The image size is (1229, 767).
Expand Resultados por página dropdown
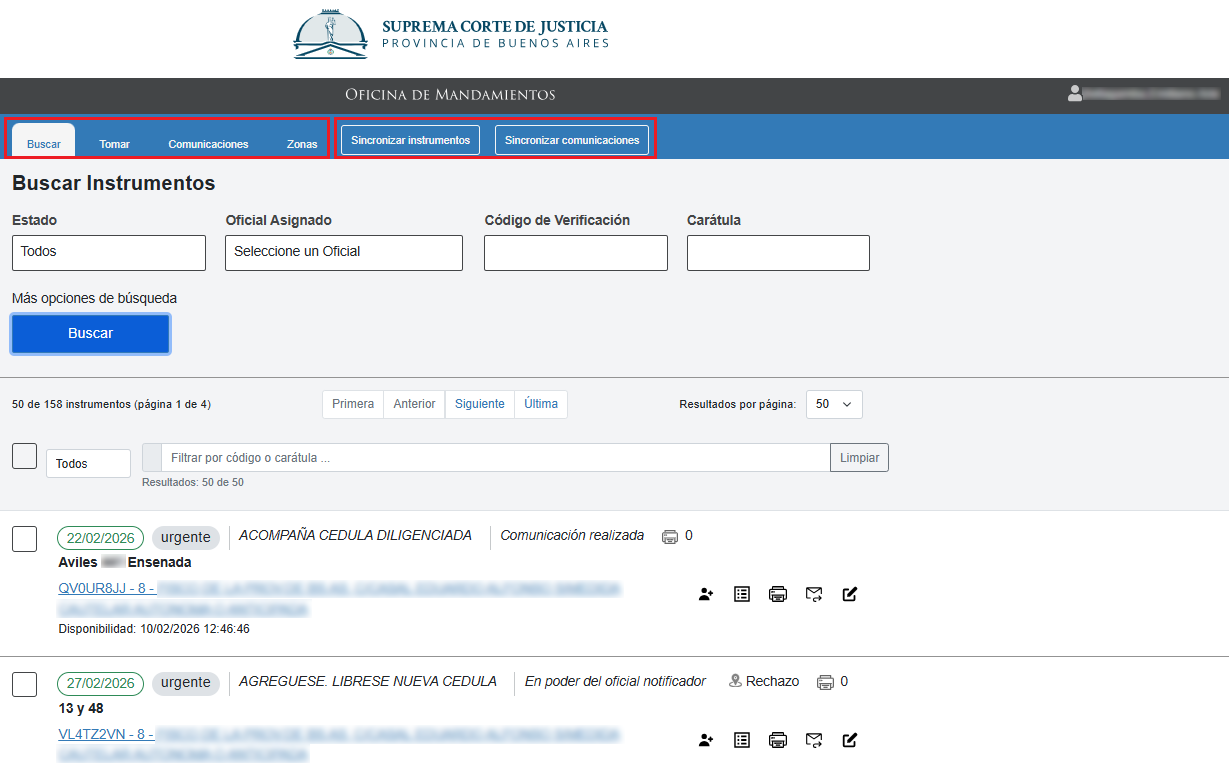833,404
